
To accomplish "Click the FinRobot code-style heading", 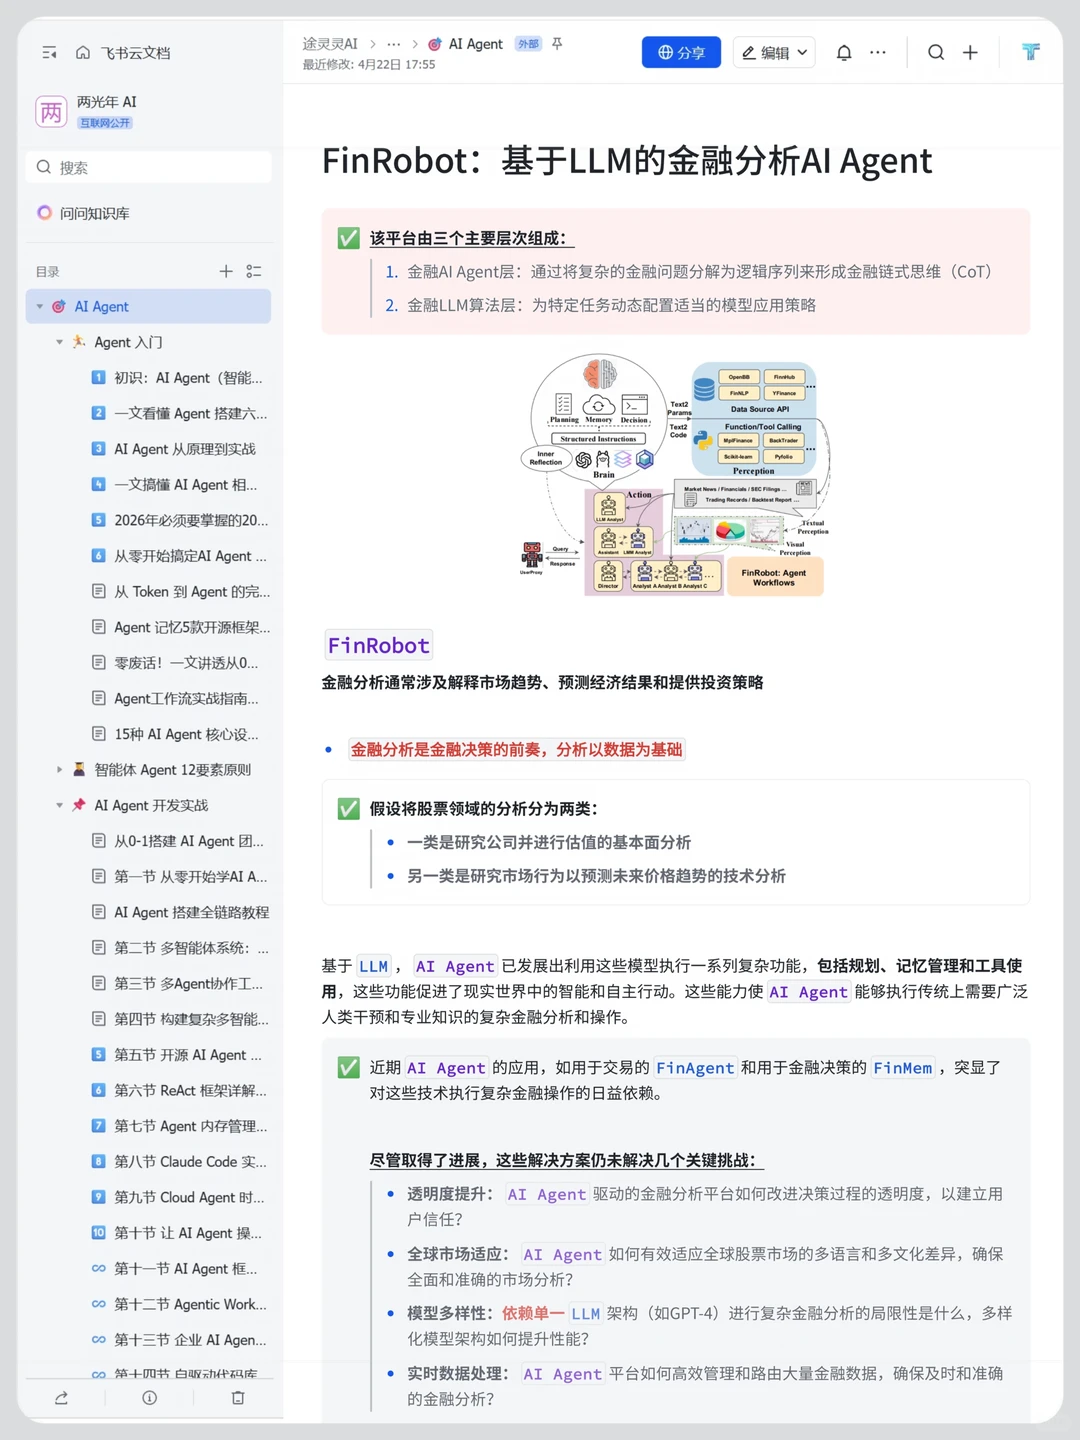I will coord(379,646).
